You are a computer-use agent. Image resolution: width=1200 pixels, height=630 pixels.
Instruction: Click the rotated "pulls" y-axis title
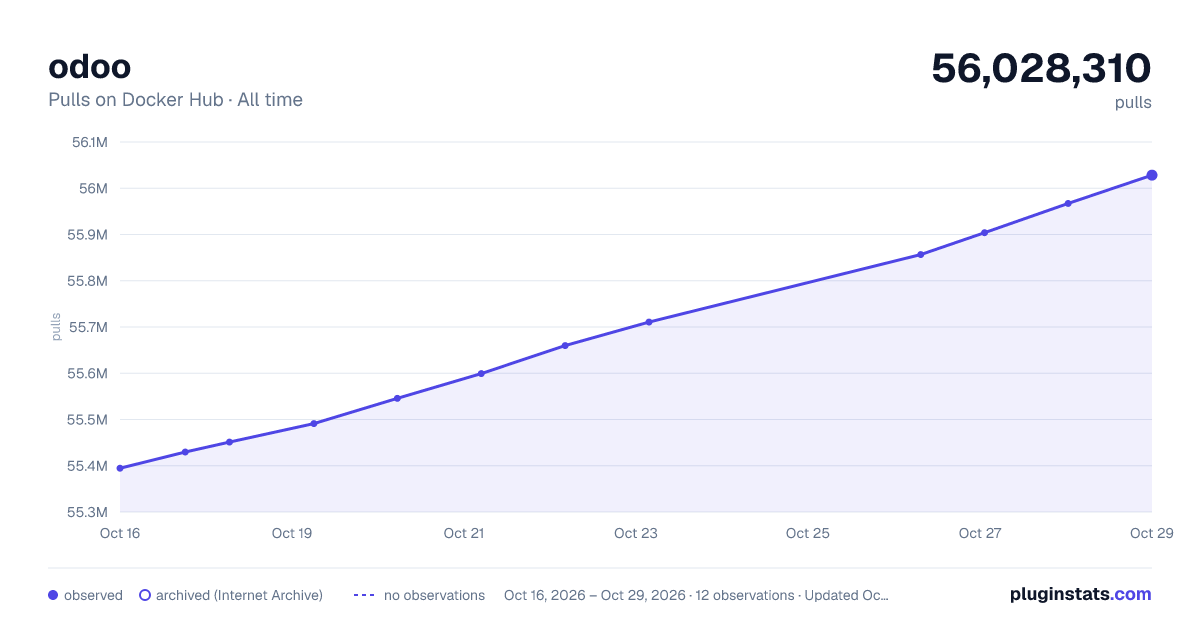[56, 327]
